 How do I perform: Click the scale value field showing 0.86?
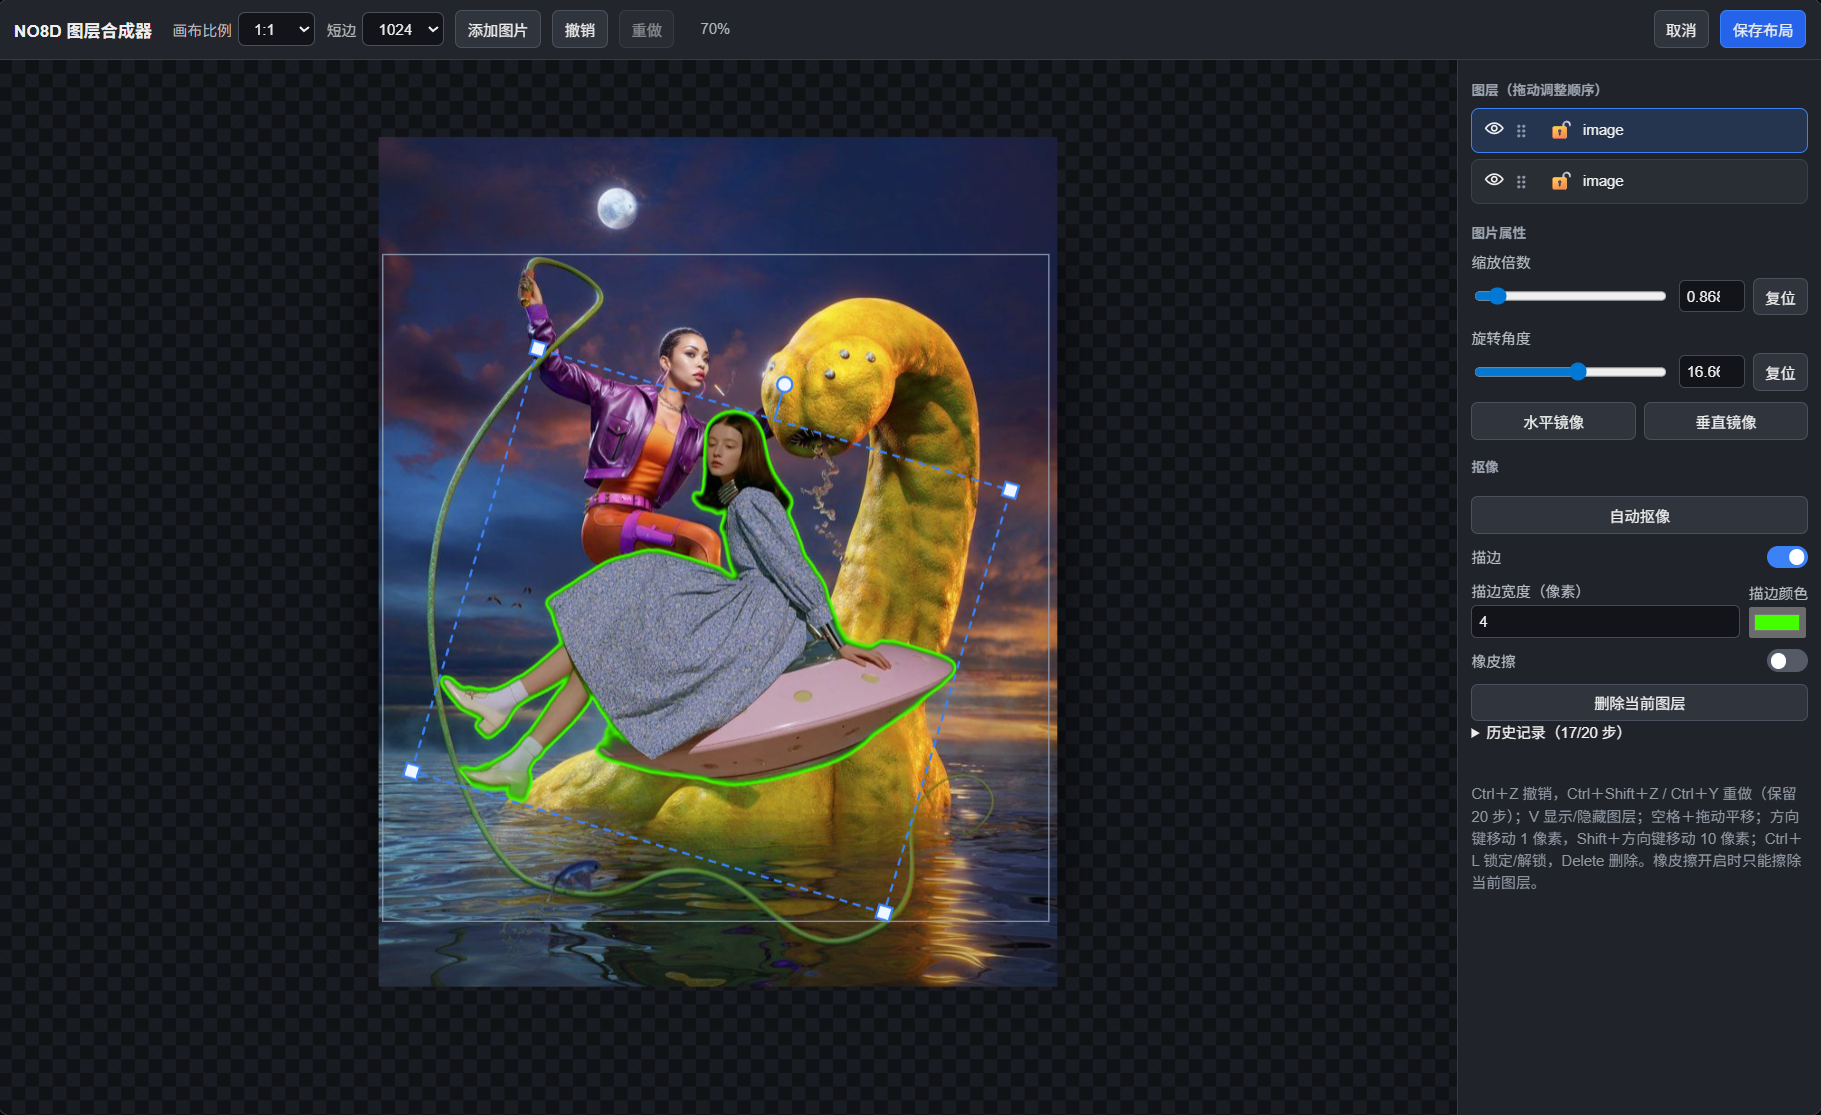[1712, 296]
